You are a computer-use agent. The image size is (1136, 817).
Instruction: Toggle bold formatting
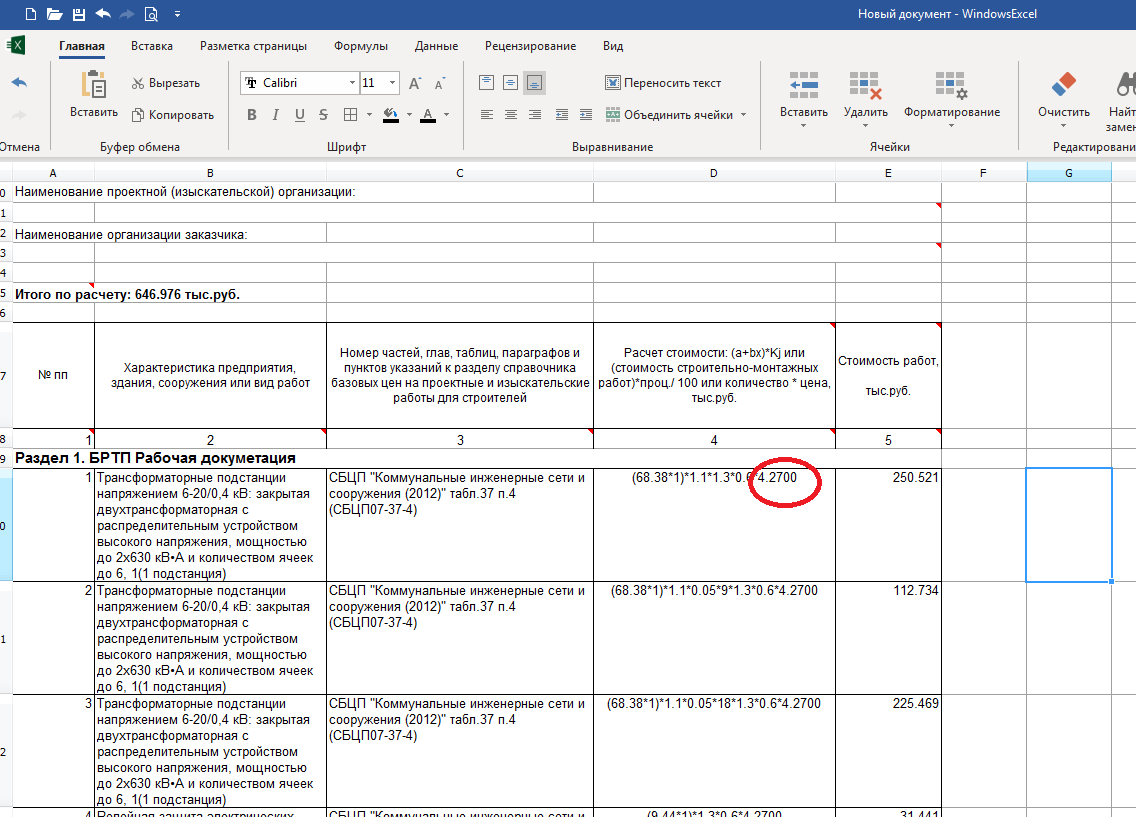[x=252, y=115]
